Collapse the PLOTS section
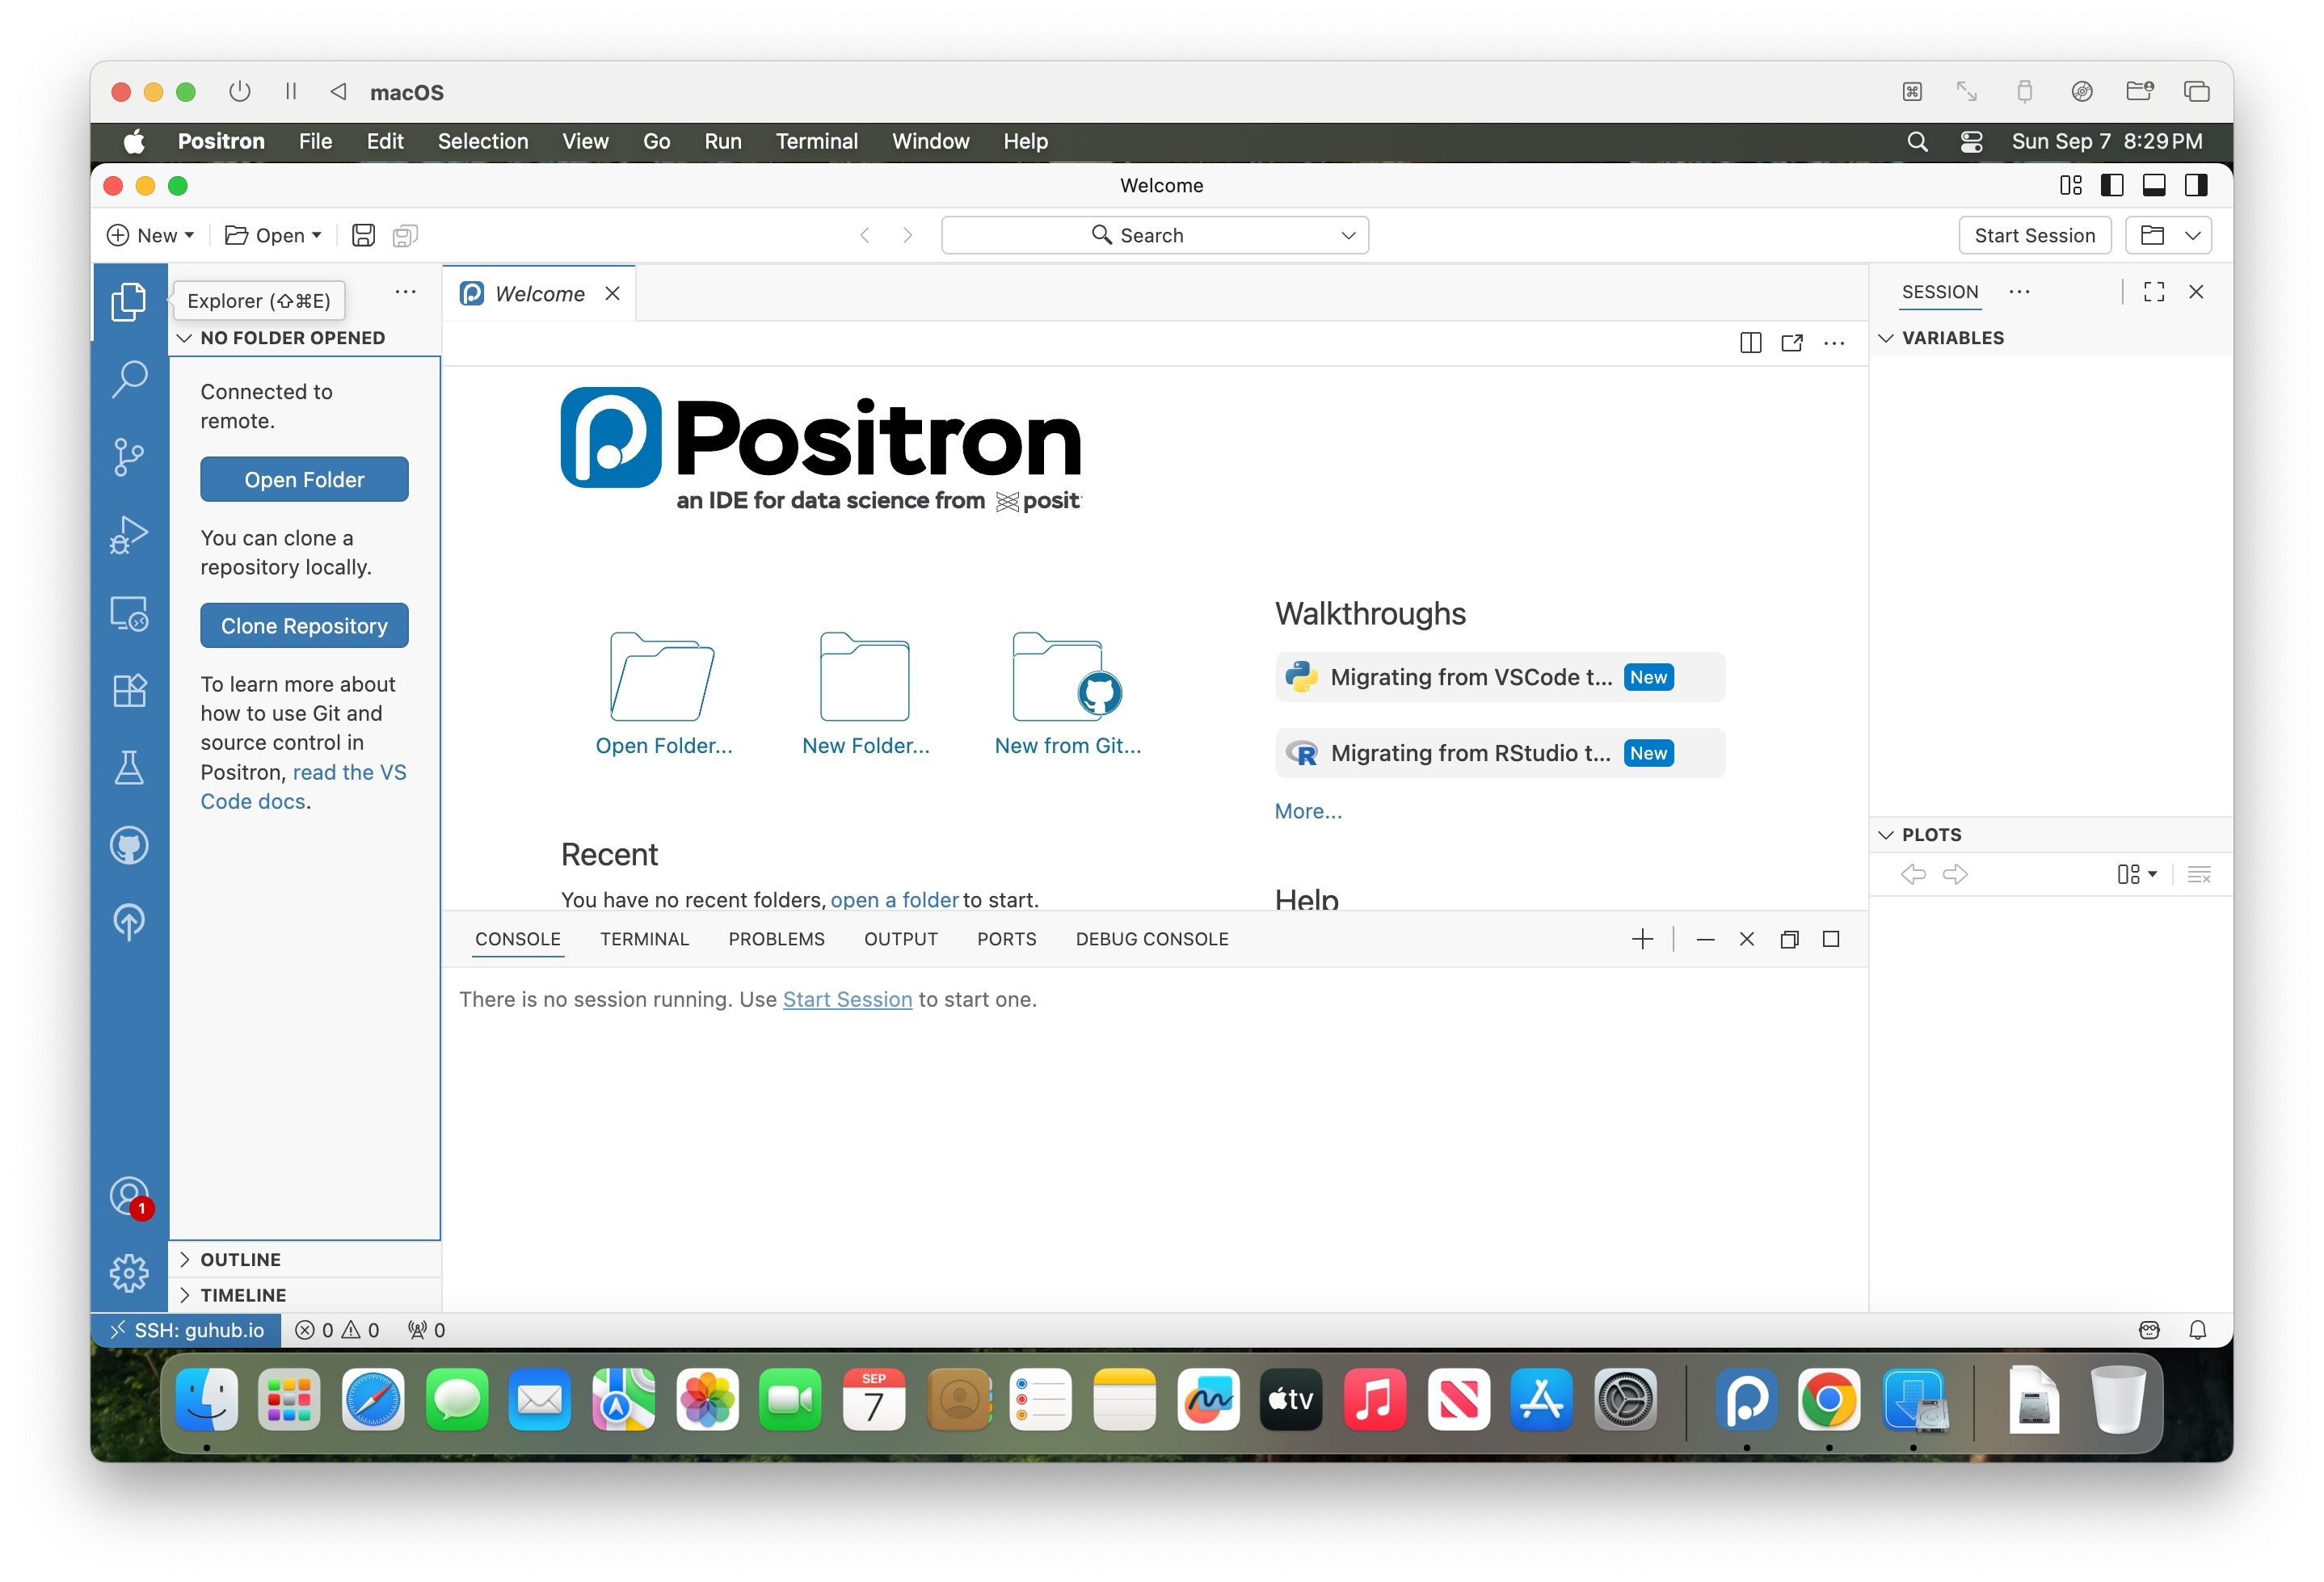The height and width of the screenshot is (1582, 2324). coord(2050,835)
